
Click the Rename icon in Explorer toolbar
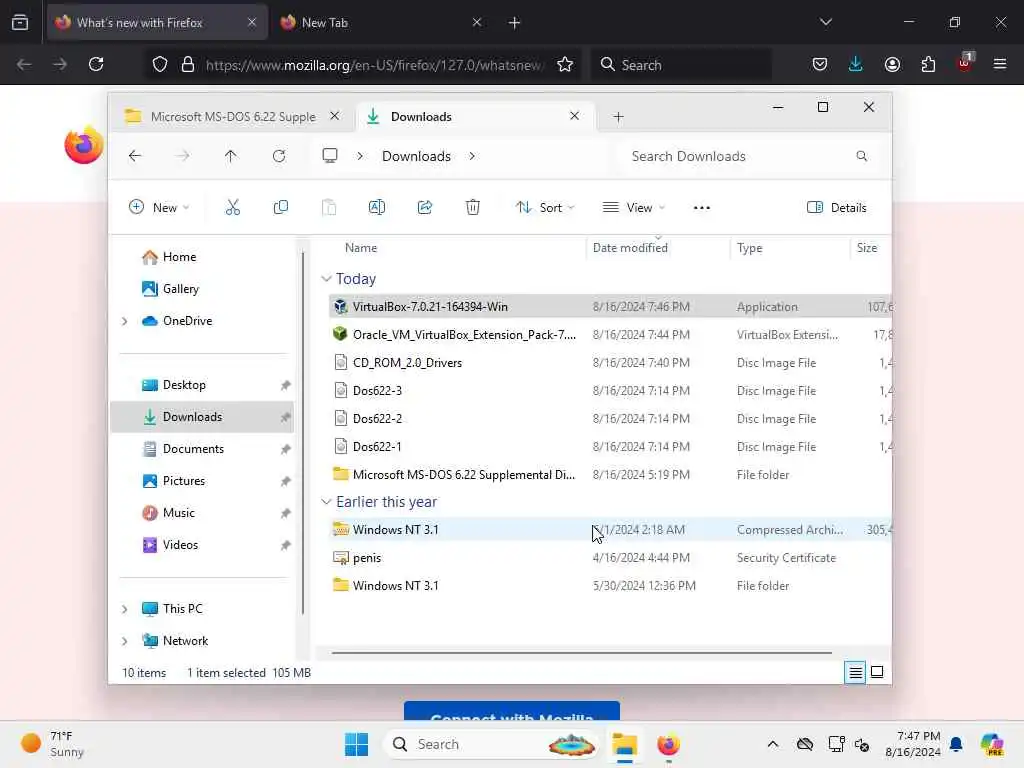[x=377, y=208]
